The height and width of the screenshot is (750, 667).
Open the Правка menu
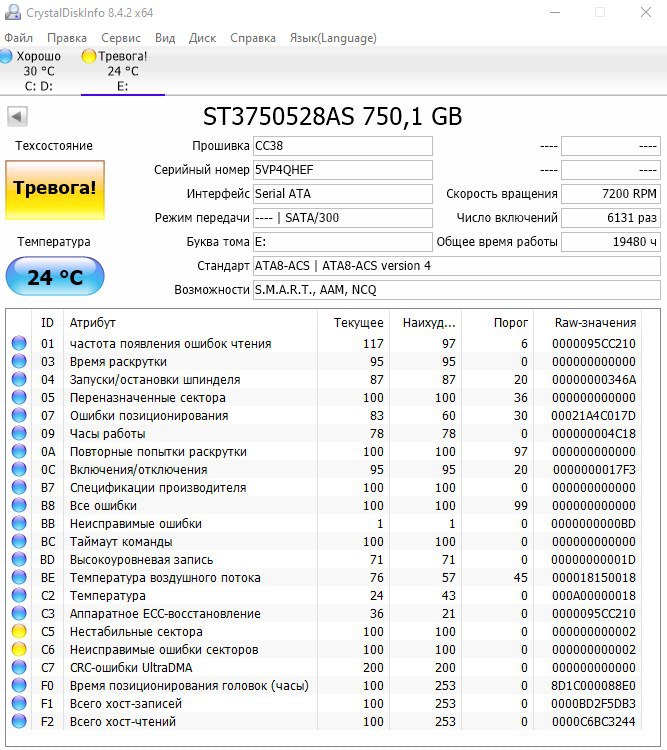pos(67,38)
